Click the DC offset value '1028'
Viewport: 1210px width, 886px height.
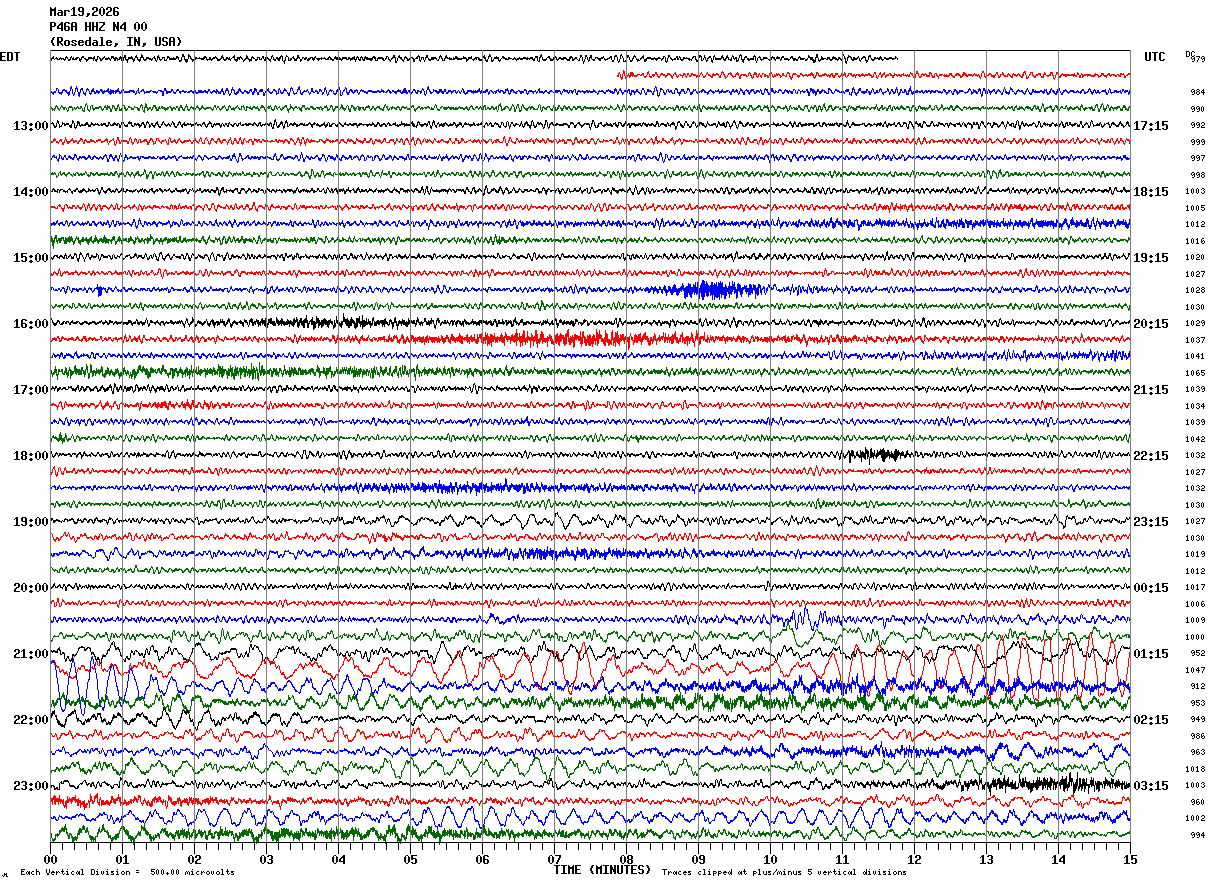click(x=1195, y=291)
